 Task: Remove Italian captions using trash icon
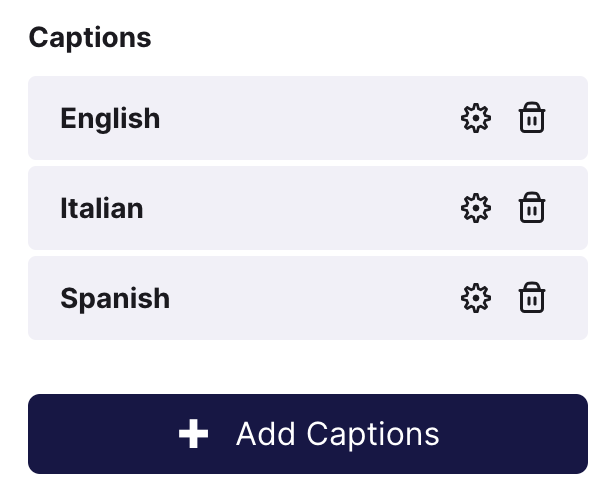pos(531,208)
